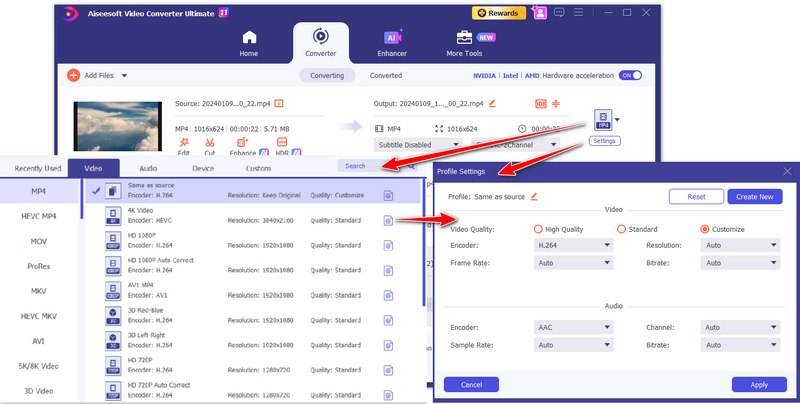Switch to the Custom format tab

pyautogui.click(x=258, y=168)
